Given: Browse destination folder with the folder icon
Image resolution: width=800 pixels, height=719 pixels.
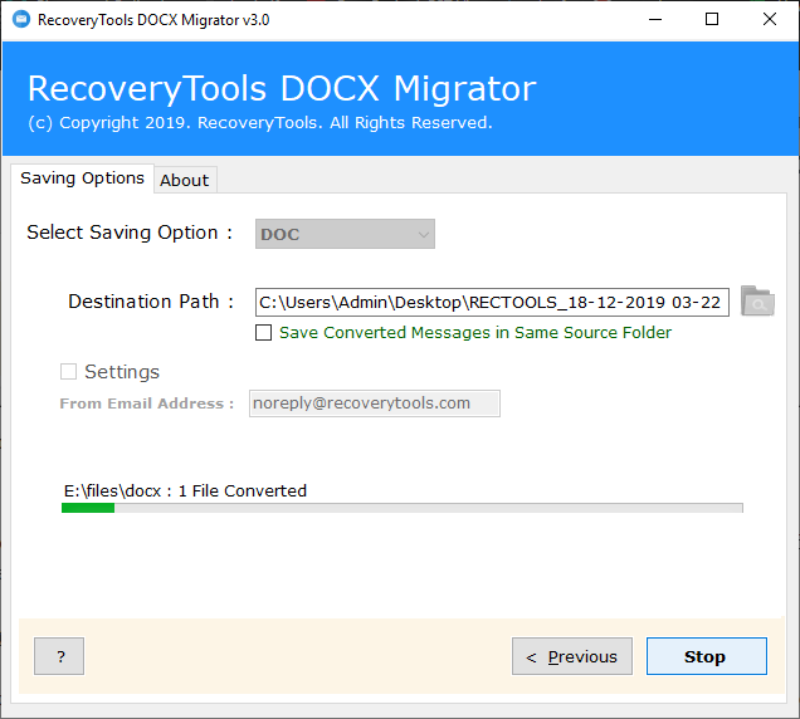Looking at the screenshot, I should point(757,301).
